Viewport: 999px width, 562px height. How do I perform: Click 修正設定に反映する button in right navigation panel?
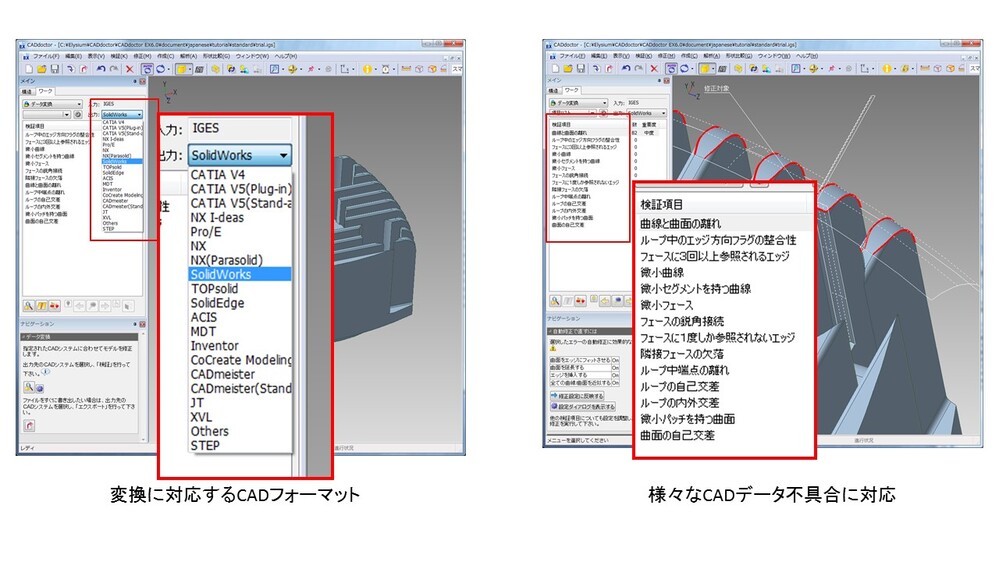click(x=577, y=396)
